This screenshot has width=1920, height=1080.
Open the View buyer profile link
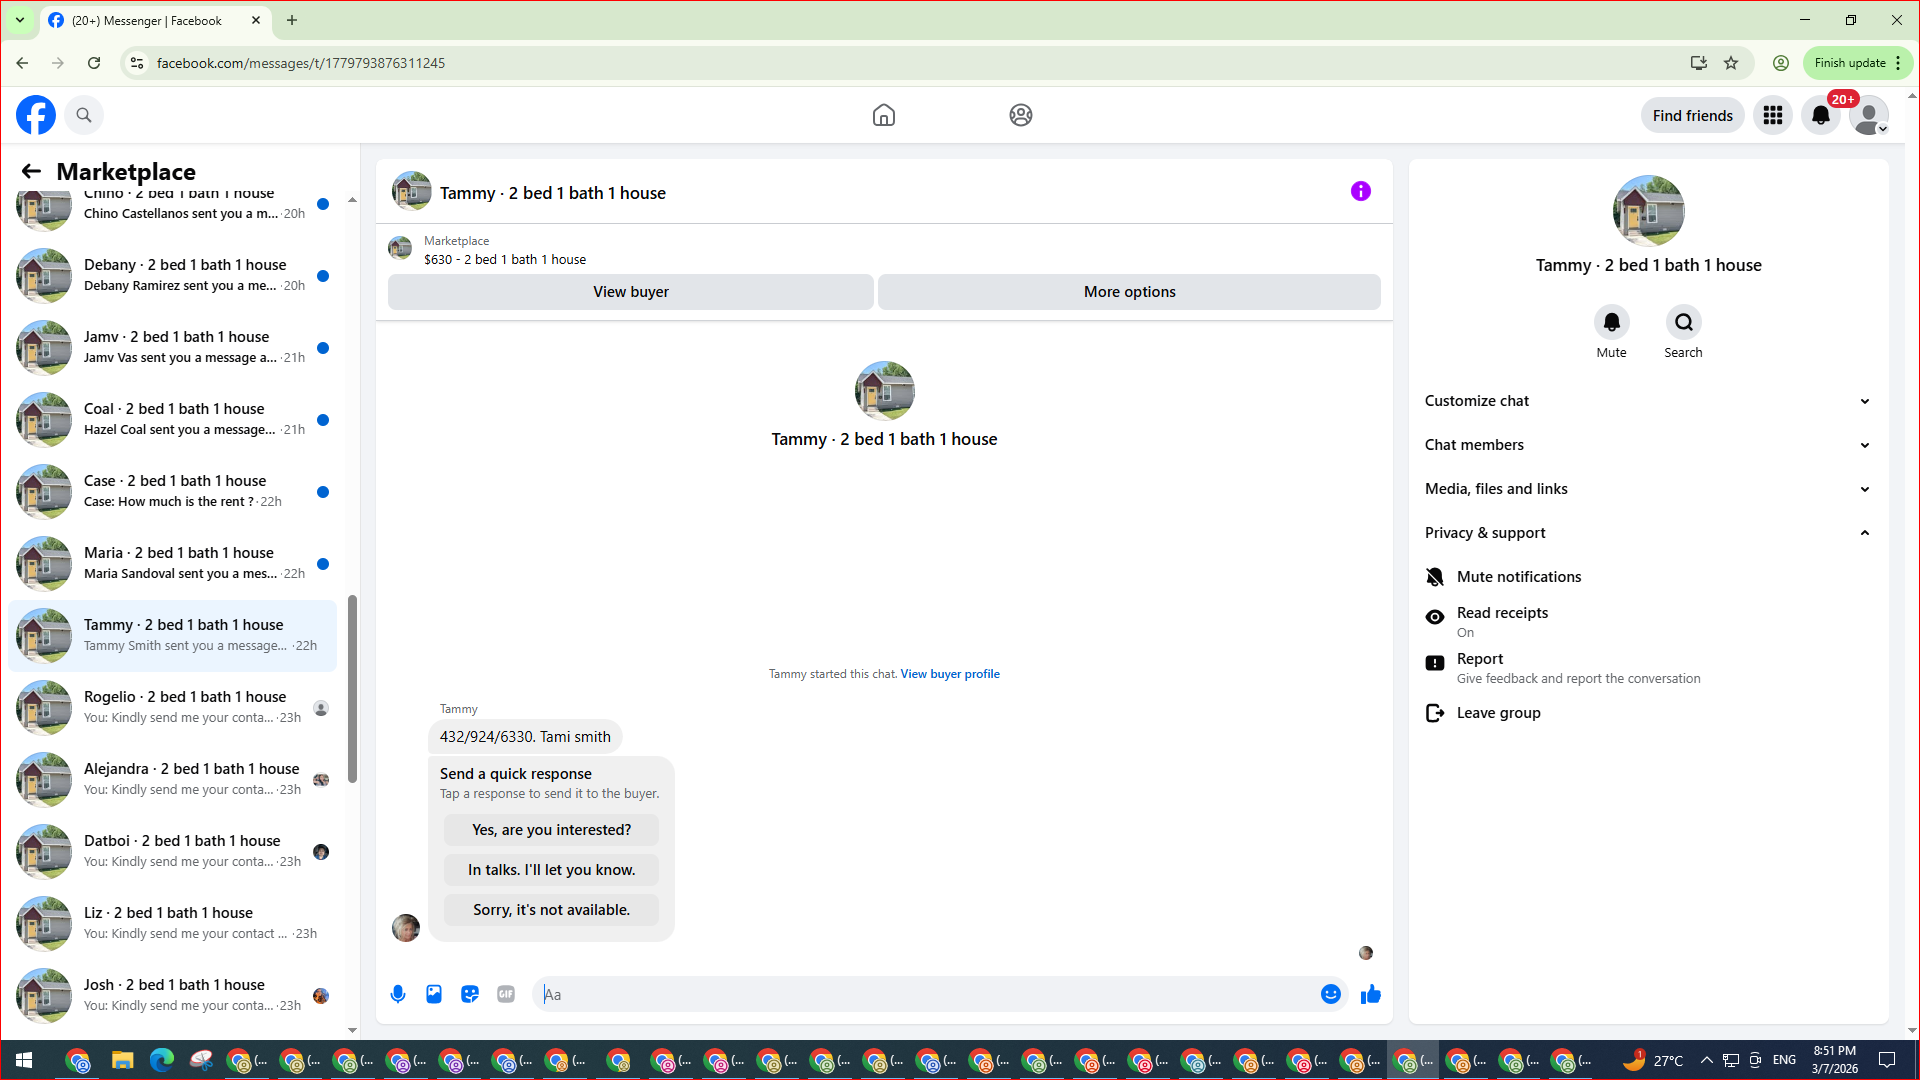pos(950,674)
